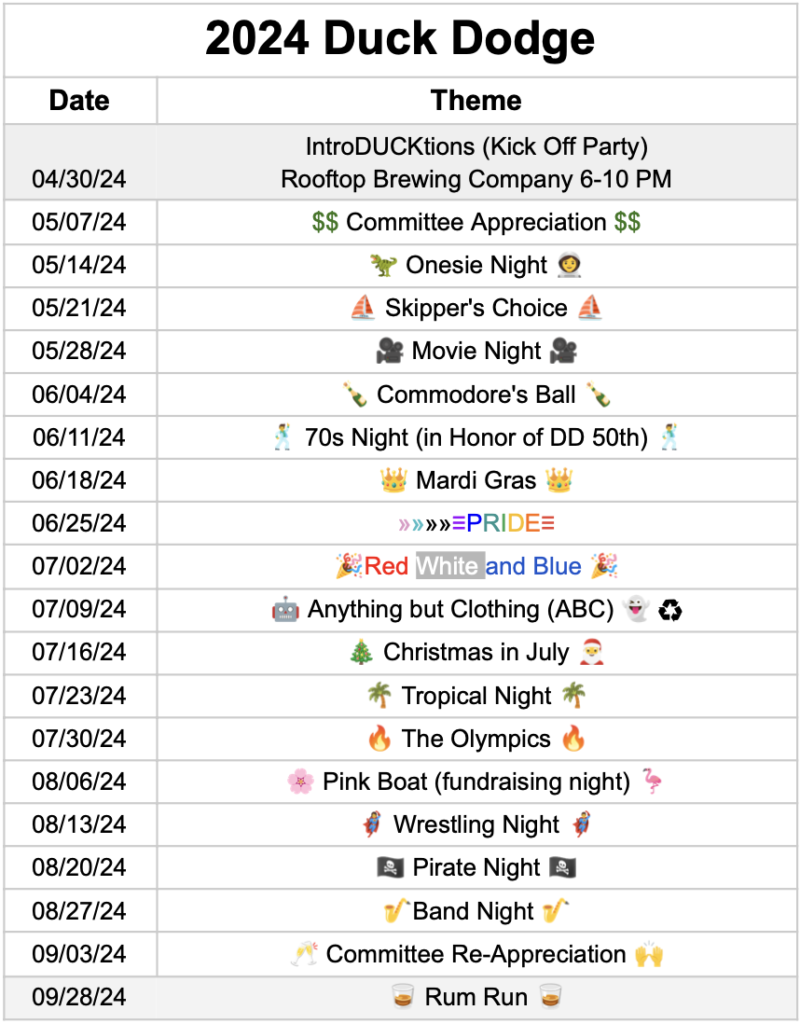Select the Santa emoji after Christmas in July

tap(593, 652)
